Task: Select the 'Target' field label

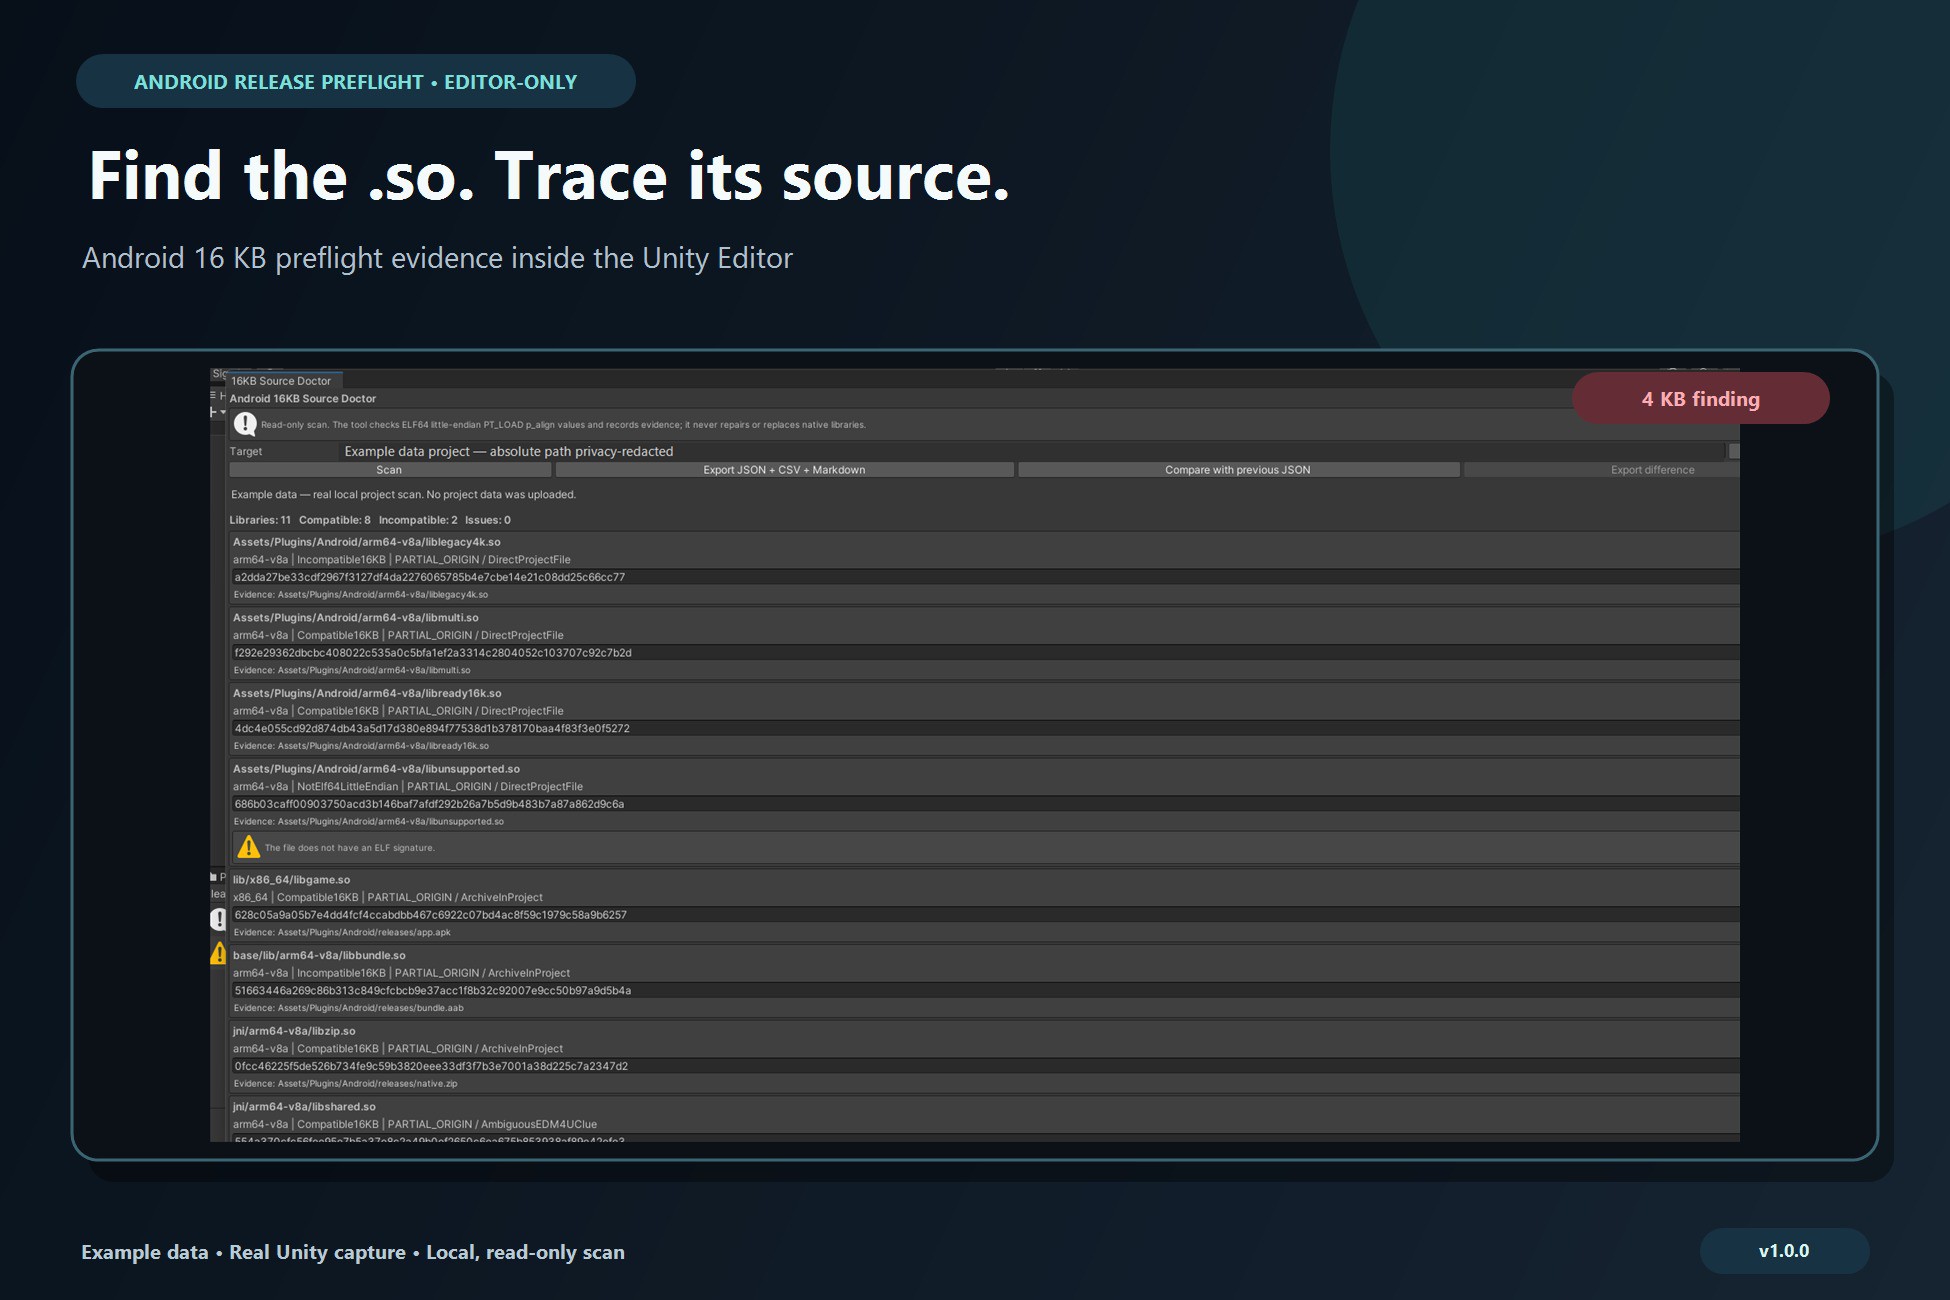Action: [246, 452]
